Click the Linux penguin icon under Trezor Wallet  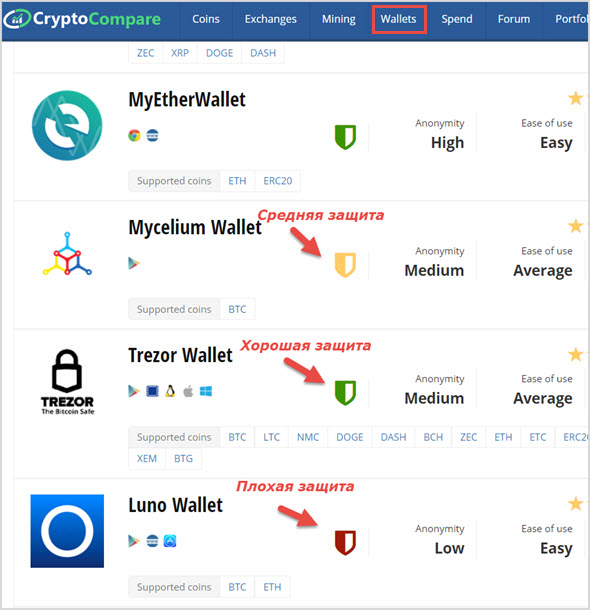click(x=170, y=391)
